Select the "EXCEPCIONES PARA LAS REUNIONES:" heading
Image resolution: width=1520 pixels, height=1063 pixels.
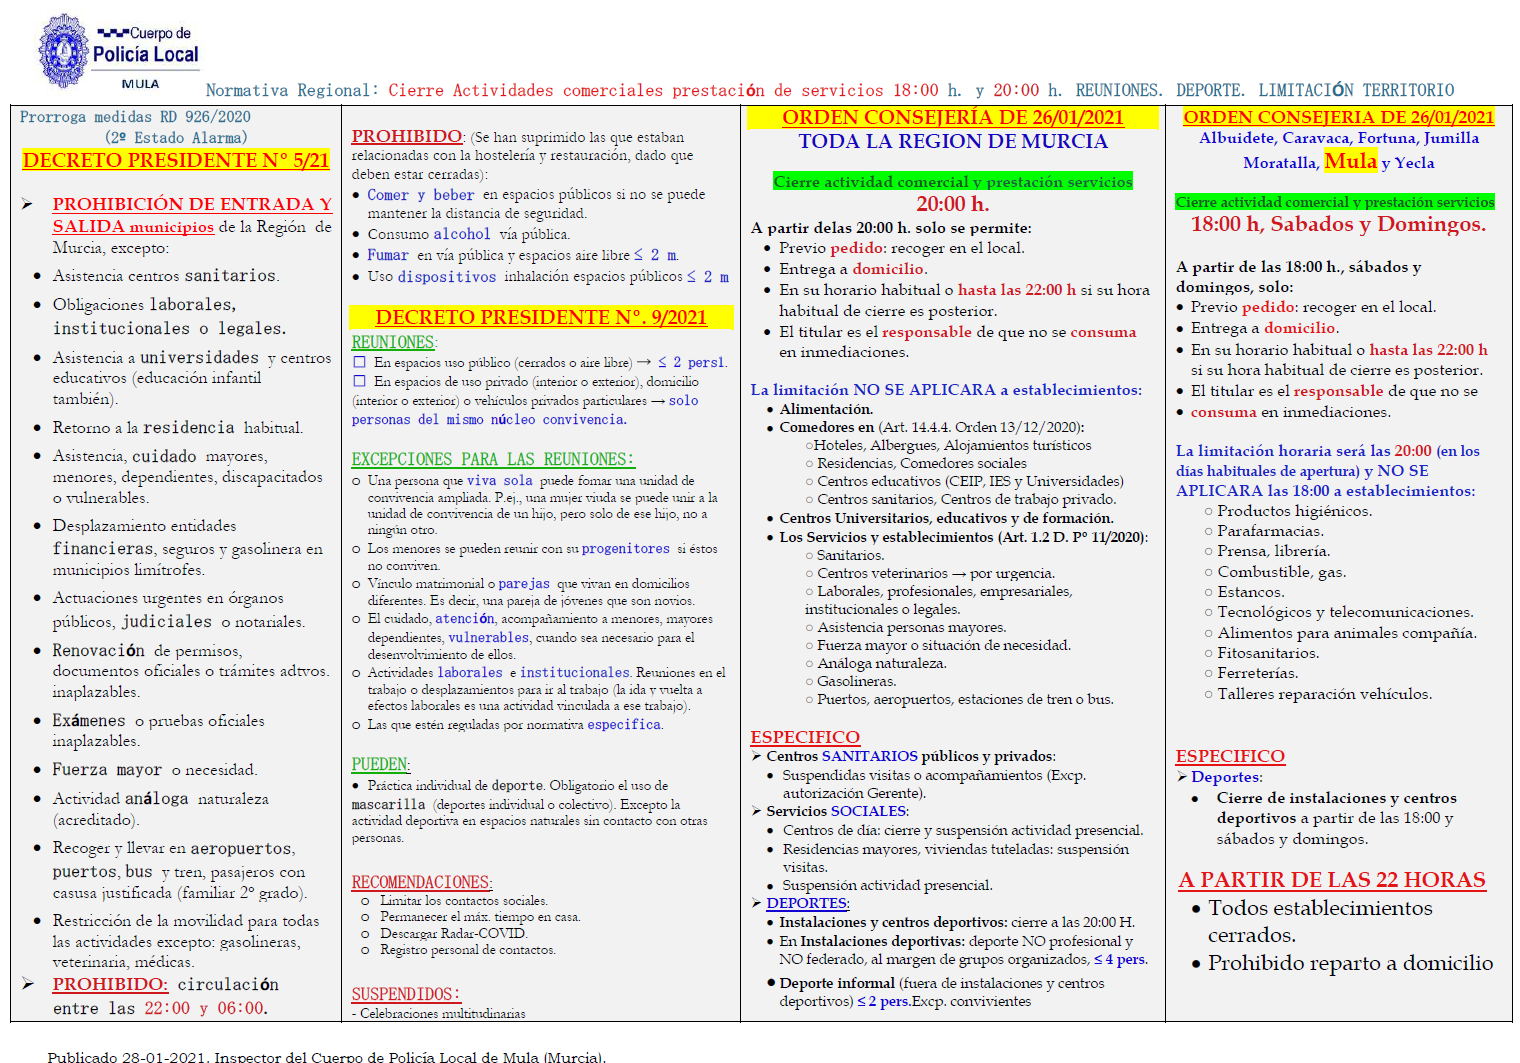tap(492, 459)
